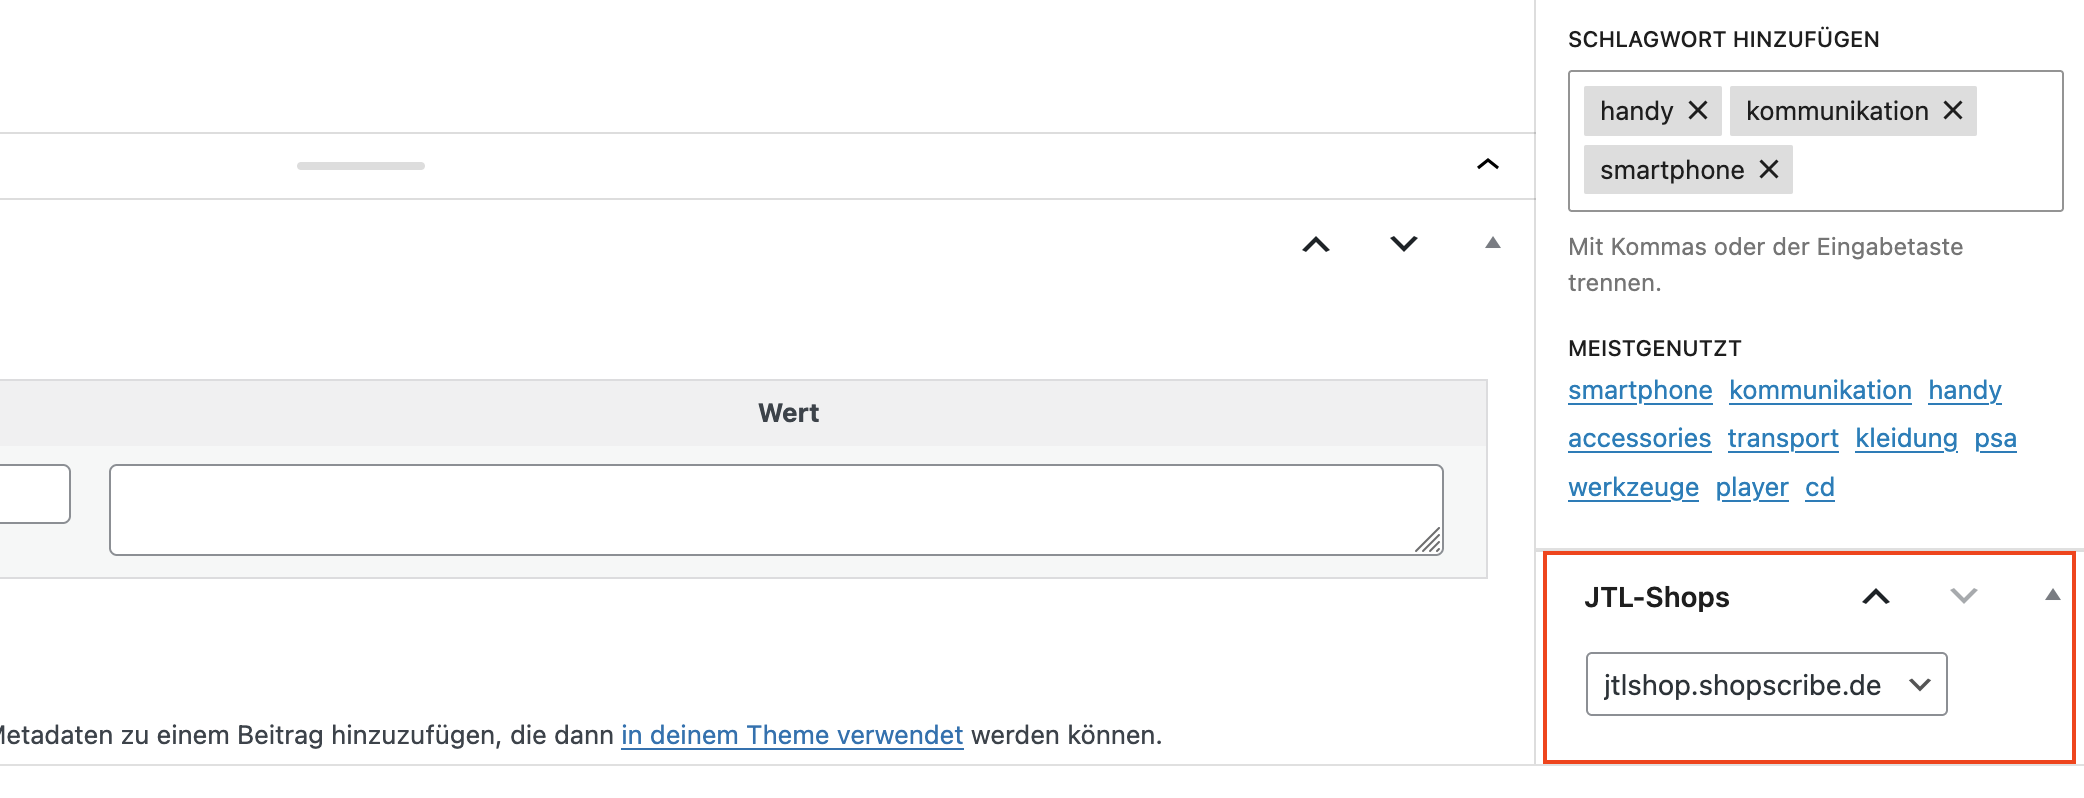Toggle the custom fields panel triangle
Screen dimensions: 2084x798
click(1493, 243)
